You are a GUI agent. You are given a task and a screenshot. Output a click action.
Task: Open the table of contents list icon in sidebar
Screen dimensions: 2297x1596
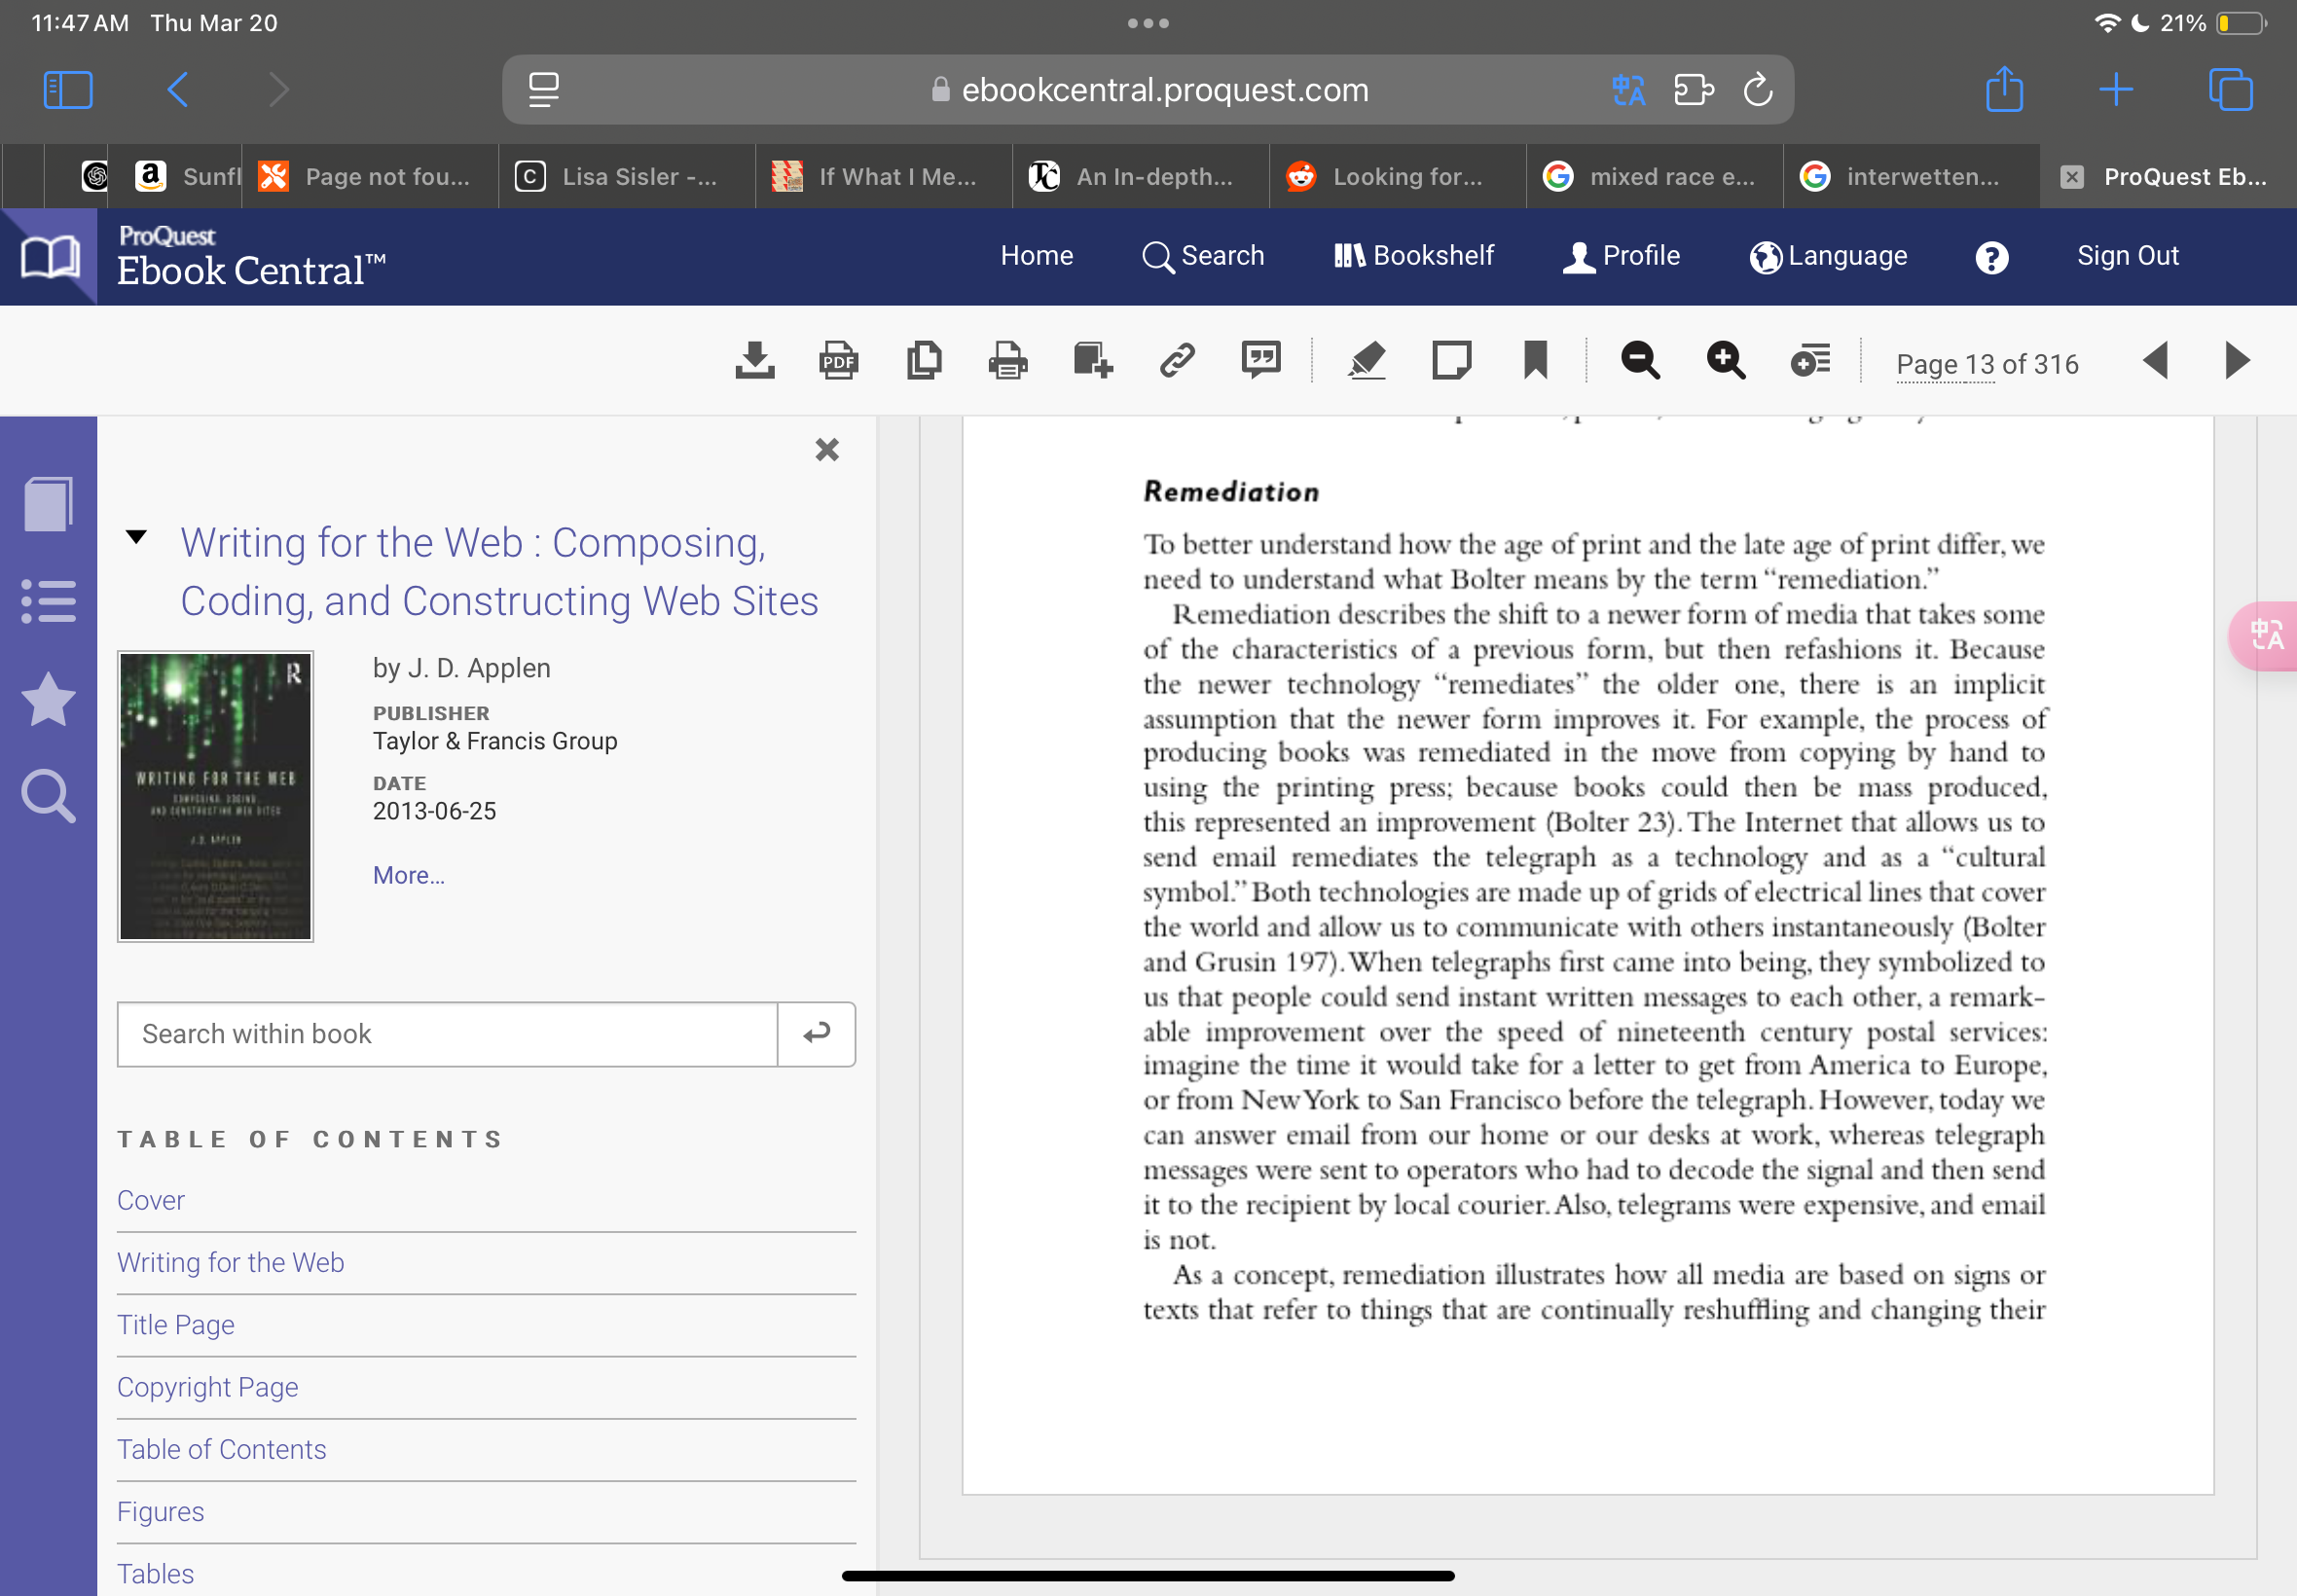coord(48,601)
